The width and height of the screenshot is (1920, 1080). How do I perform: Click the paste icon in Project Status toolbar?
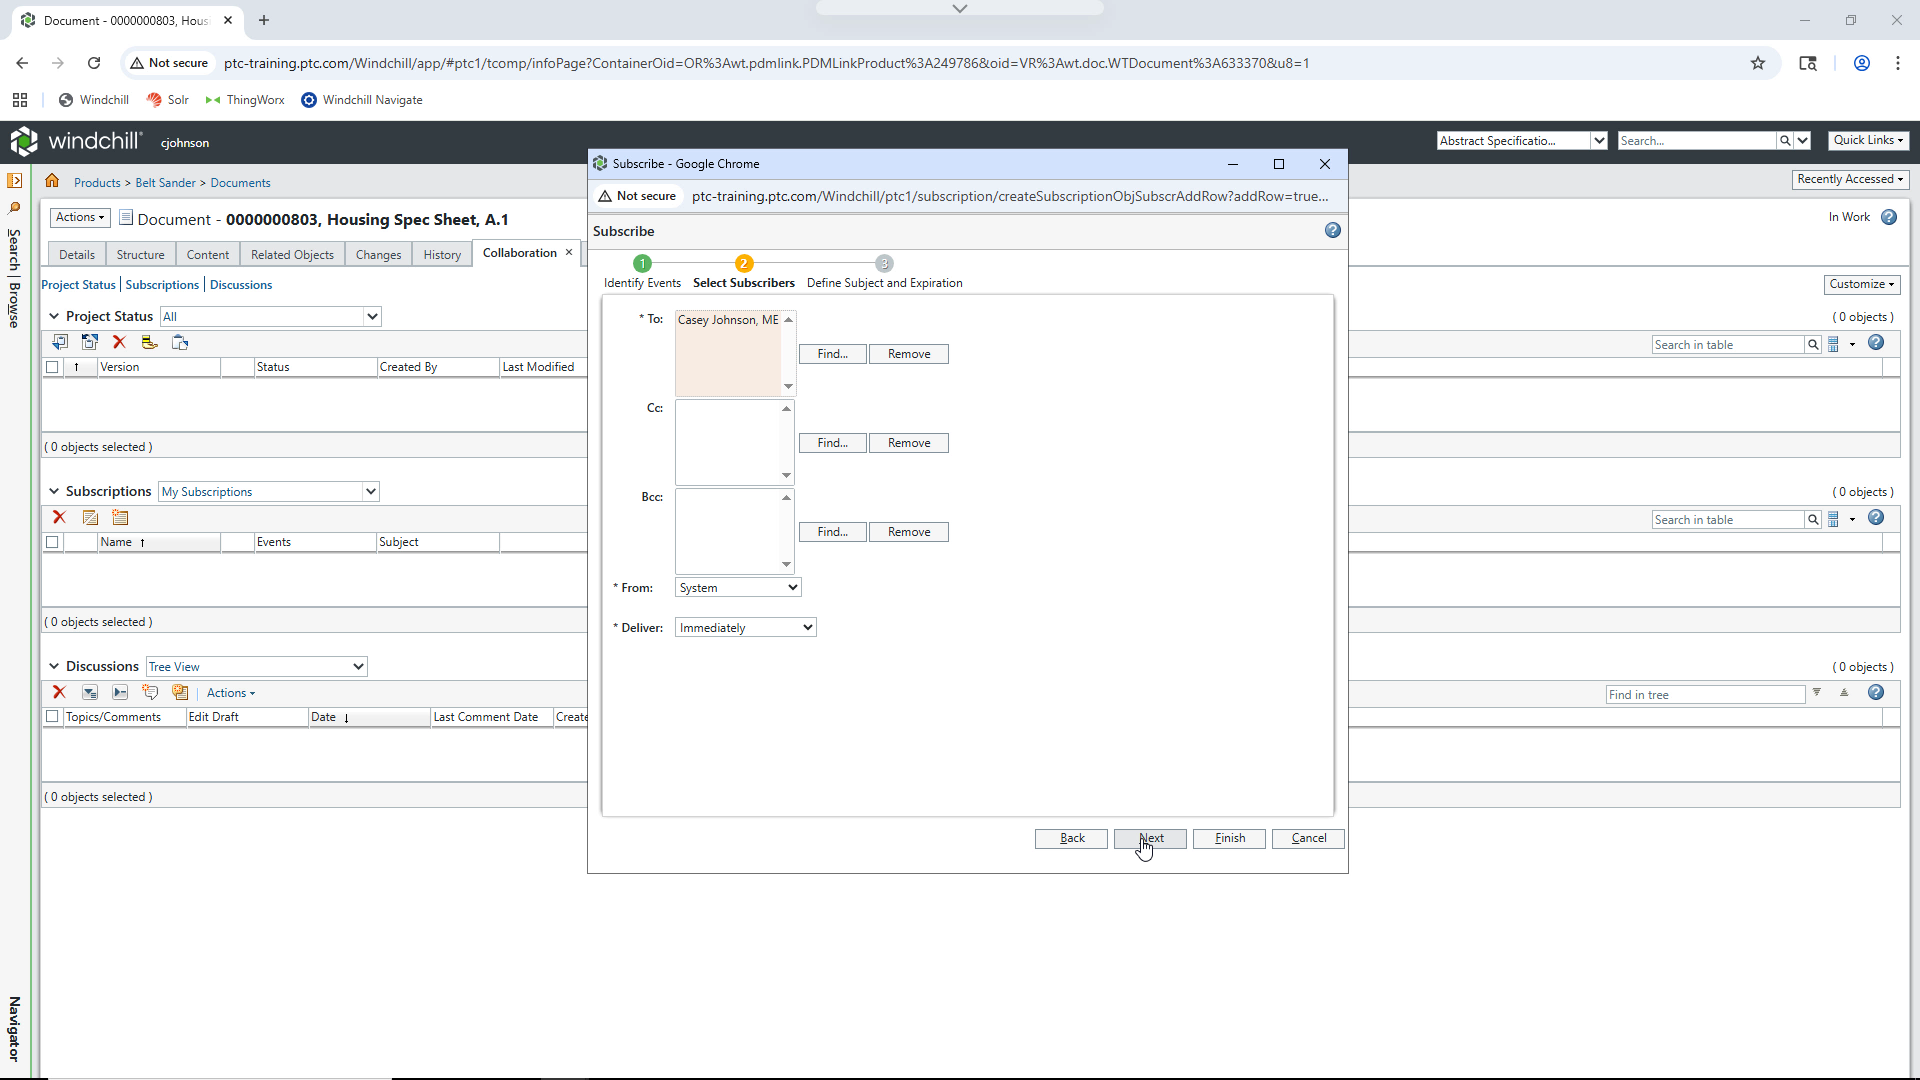(180, 342)
